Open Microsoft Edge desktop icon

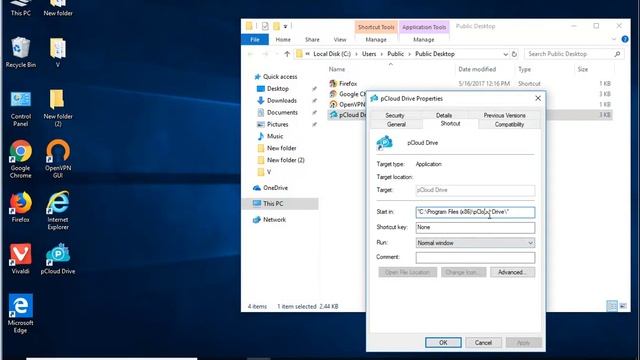20,313
